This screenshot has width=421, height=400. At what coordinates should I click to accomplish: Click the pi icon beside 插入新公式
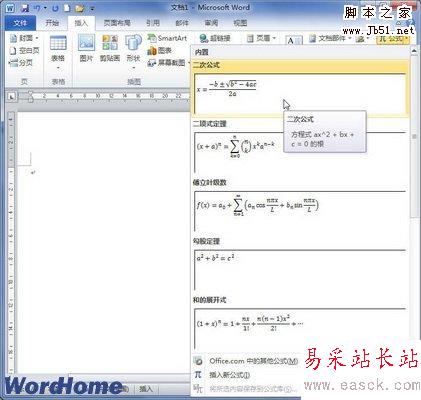point(198,375)
